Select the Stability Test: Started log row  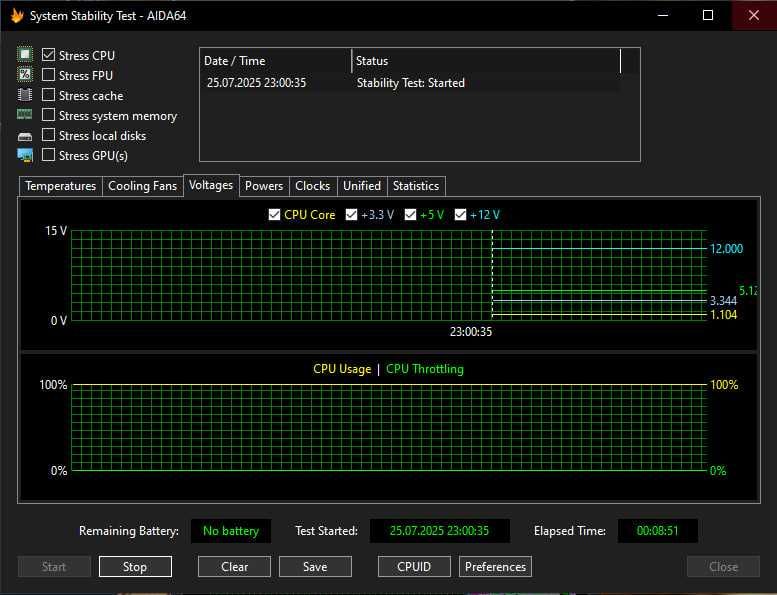[410, 83]
